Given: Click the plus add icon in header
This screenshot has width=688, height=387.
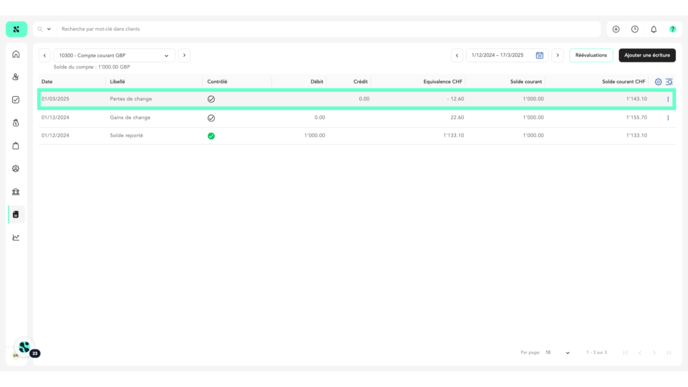Looking at the screenshot, I should 616,29.
